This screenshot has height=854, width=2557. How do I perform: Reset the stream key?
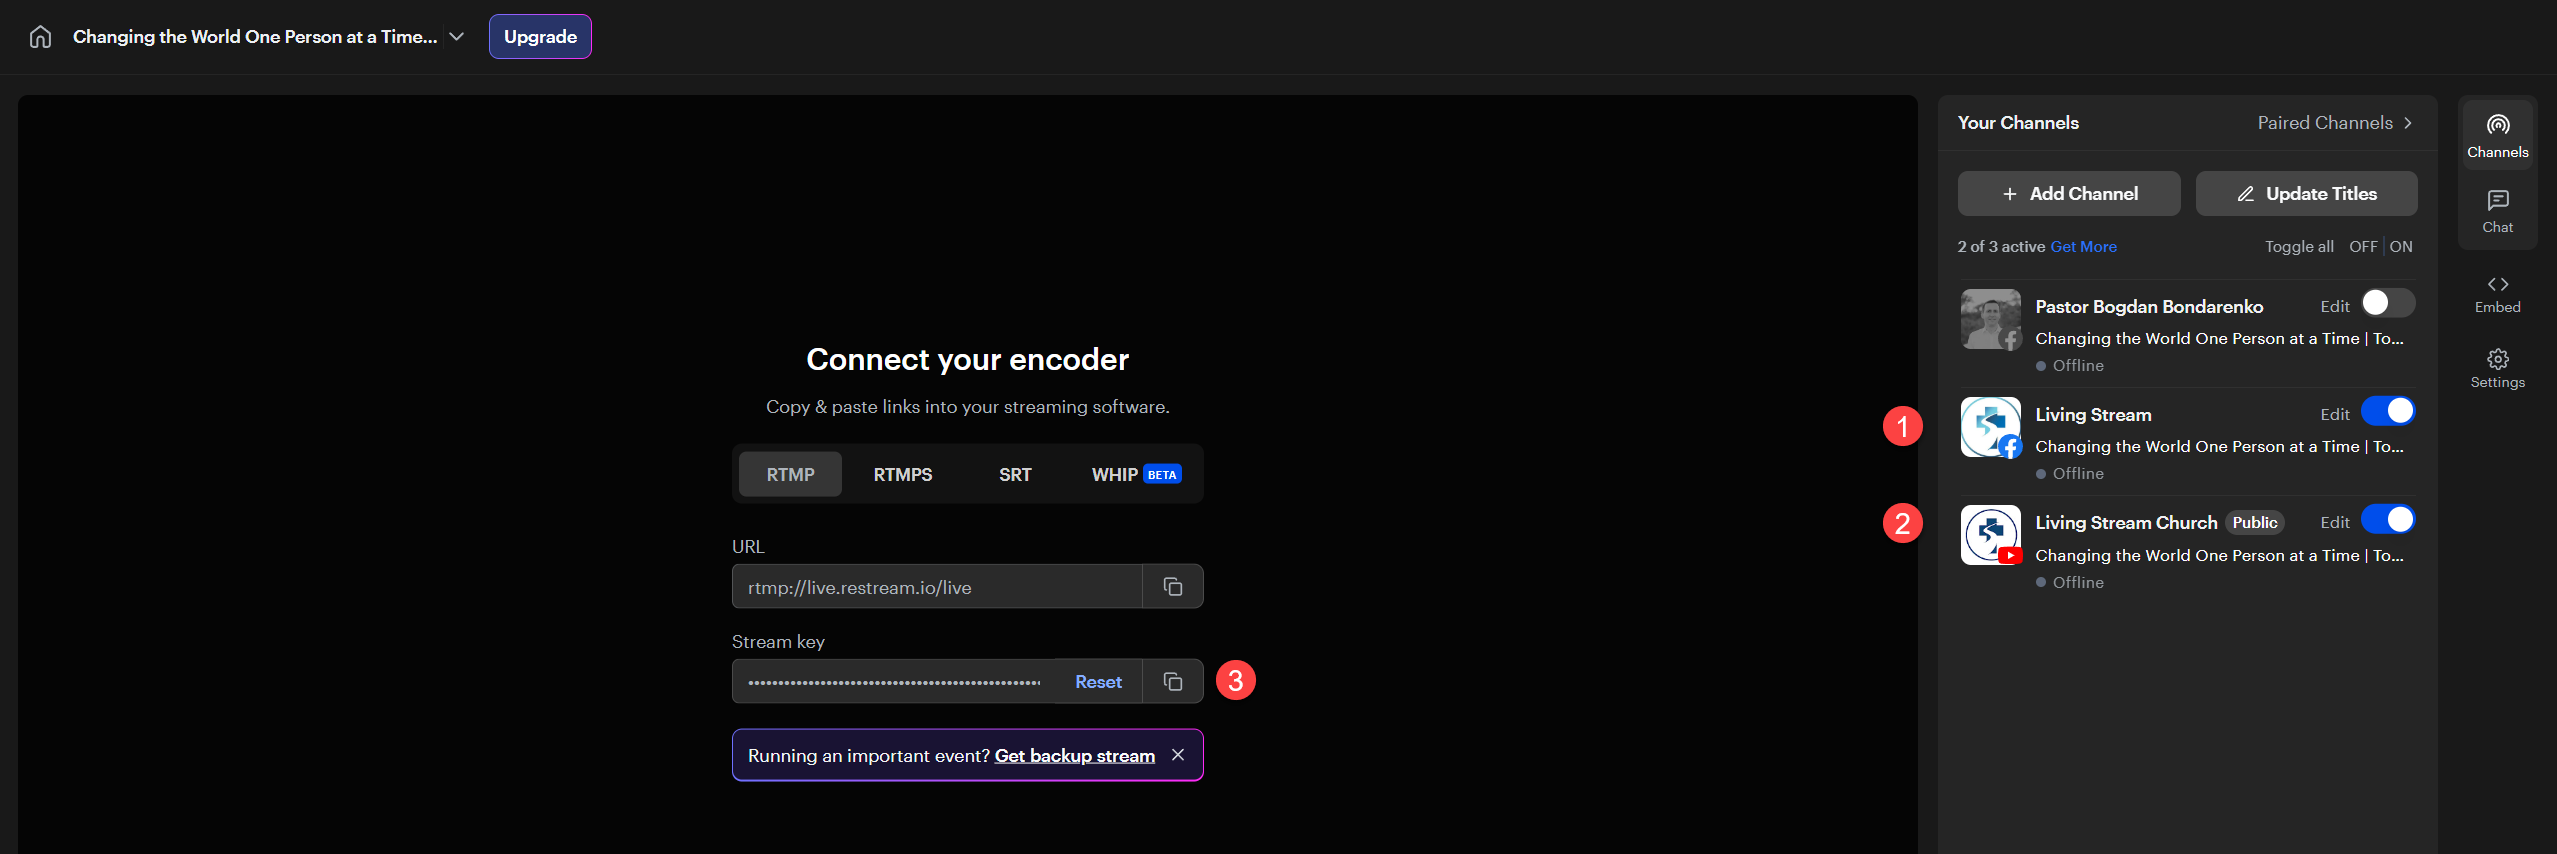pyautogui.click(x=1098, y=682)
